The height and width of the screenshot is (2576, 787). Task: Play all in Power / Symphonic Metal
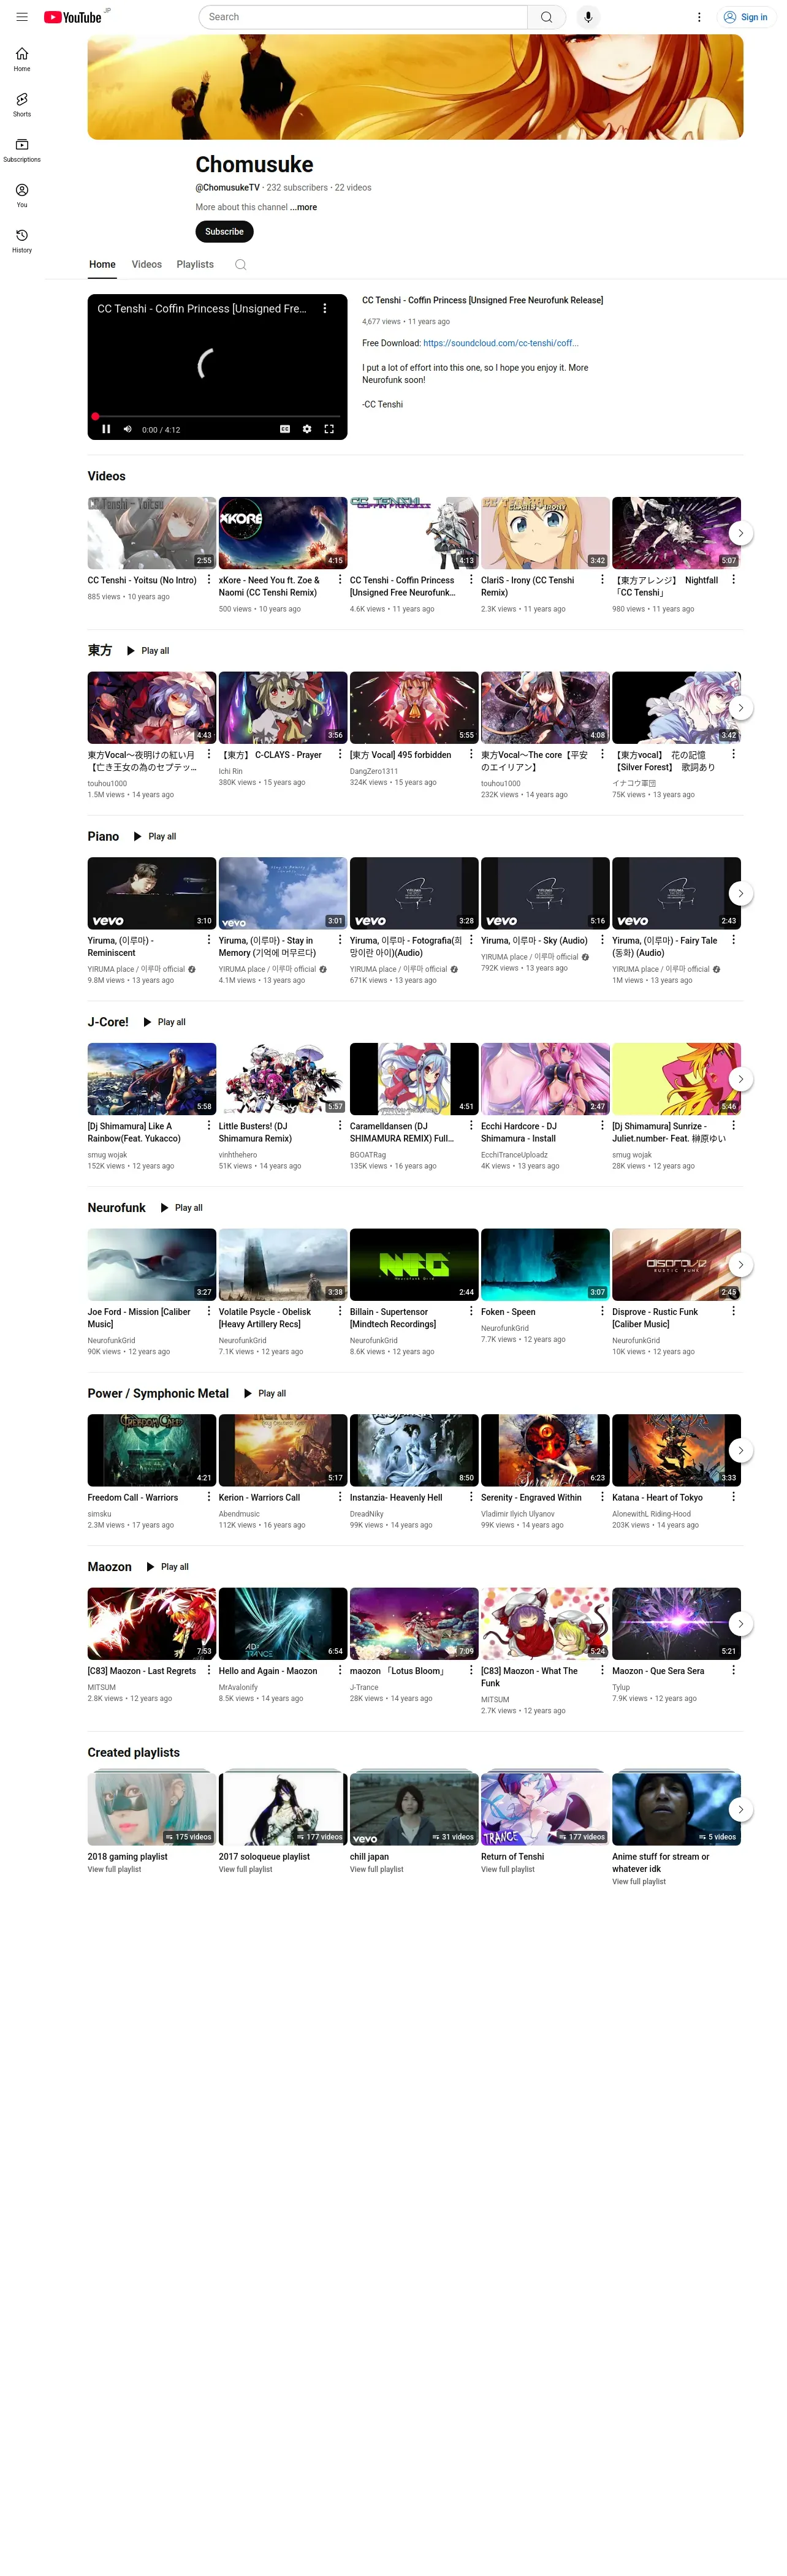pyautogui.click(x=265, y=1394)
